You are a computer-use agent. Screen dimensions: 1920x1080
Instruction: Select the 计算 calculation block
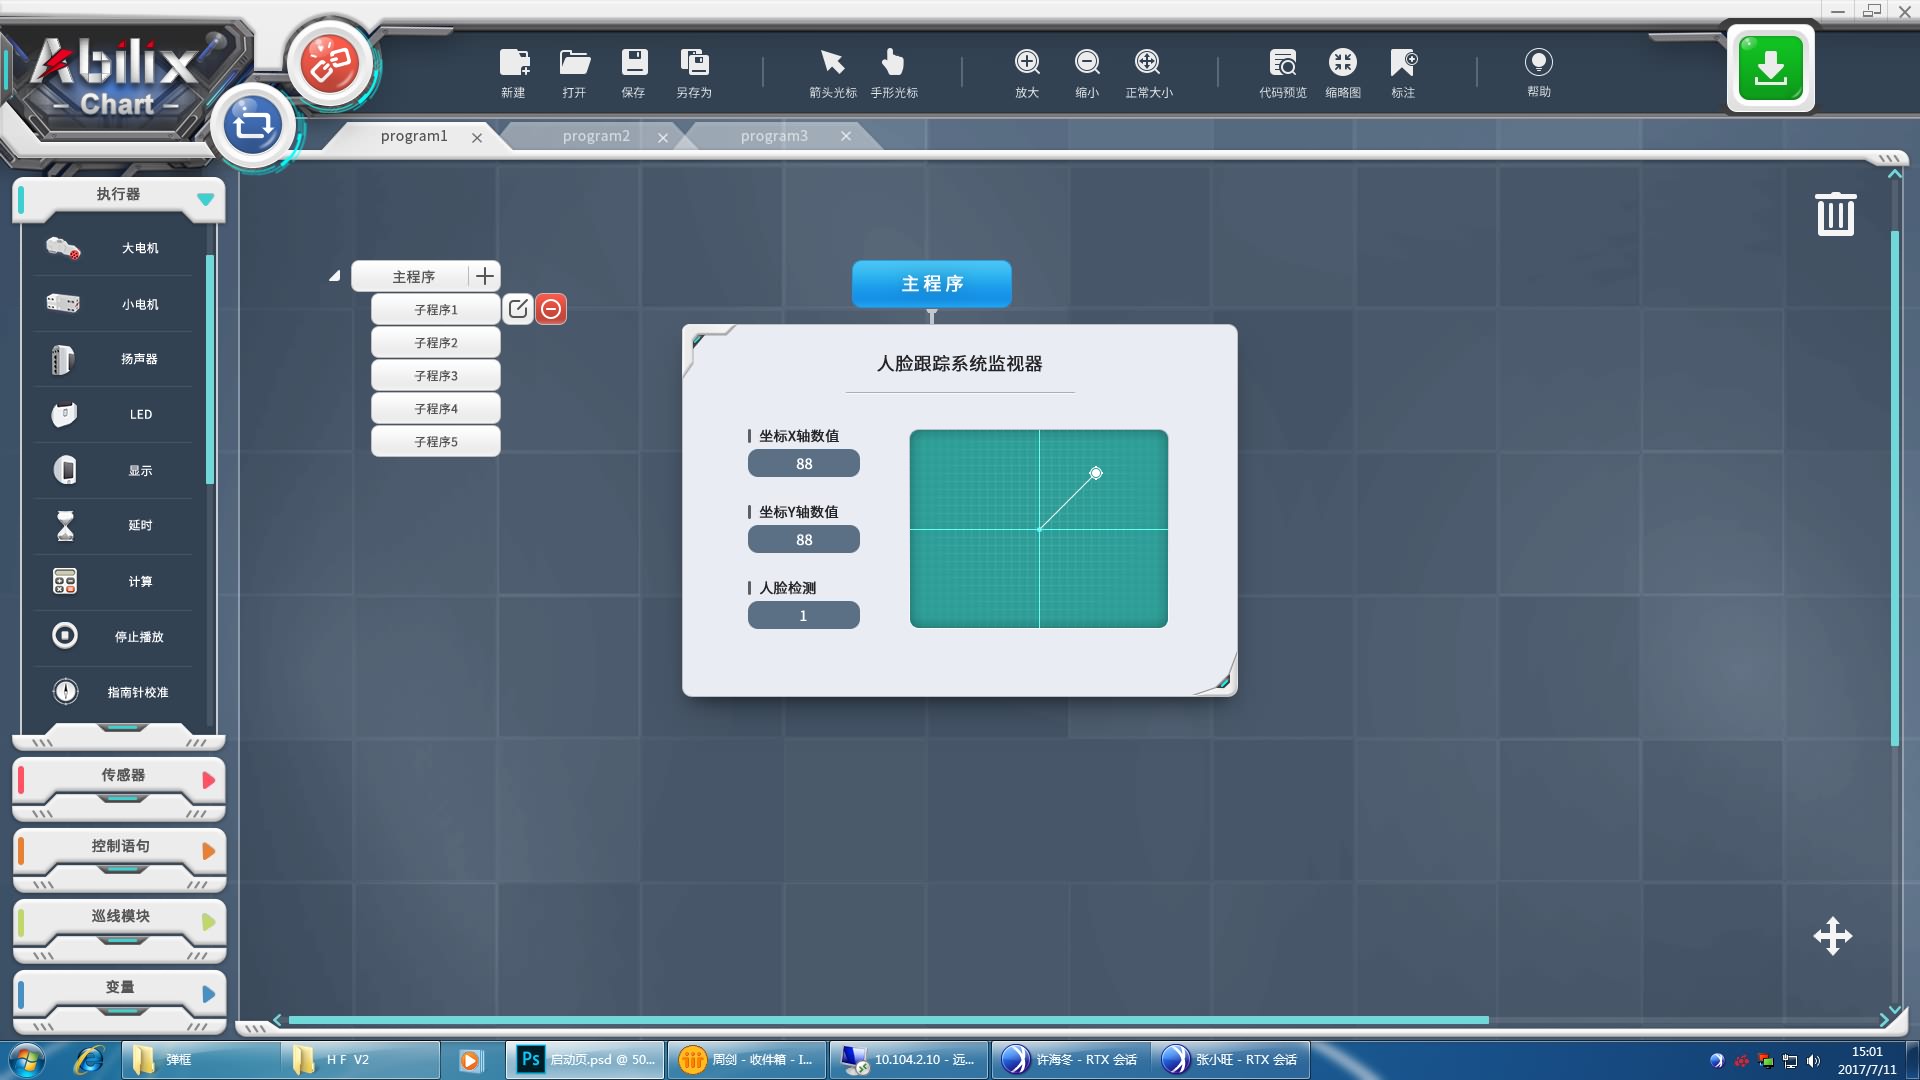pos(112,581)
